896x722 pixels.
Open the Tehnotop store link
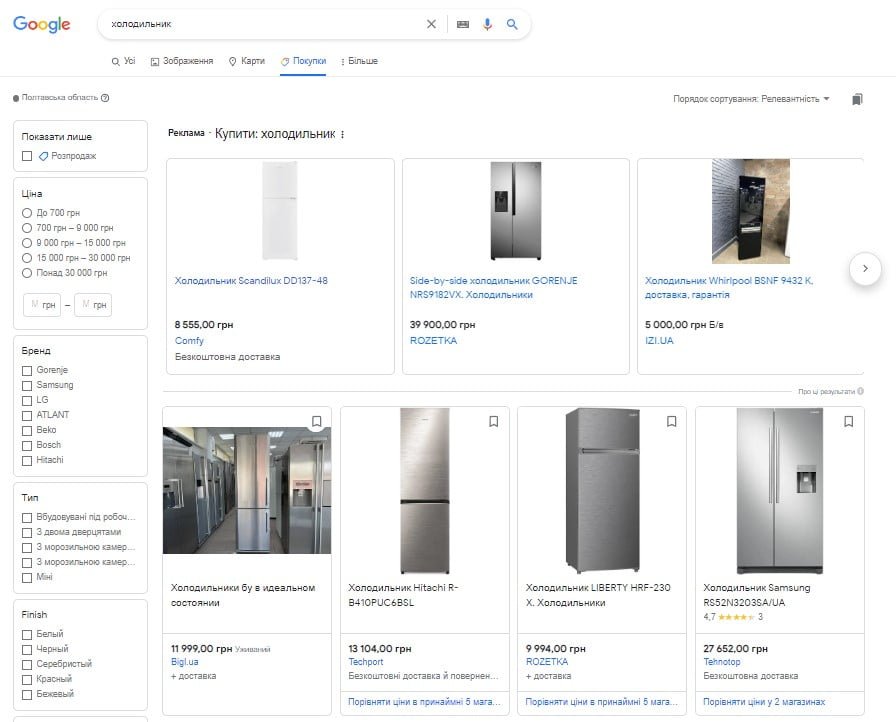[x=722, y=661]
